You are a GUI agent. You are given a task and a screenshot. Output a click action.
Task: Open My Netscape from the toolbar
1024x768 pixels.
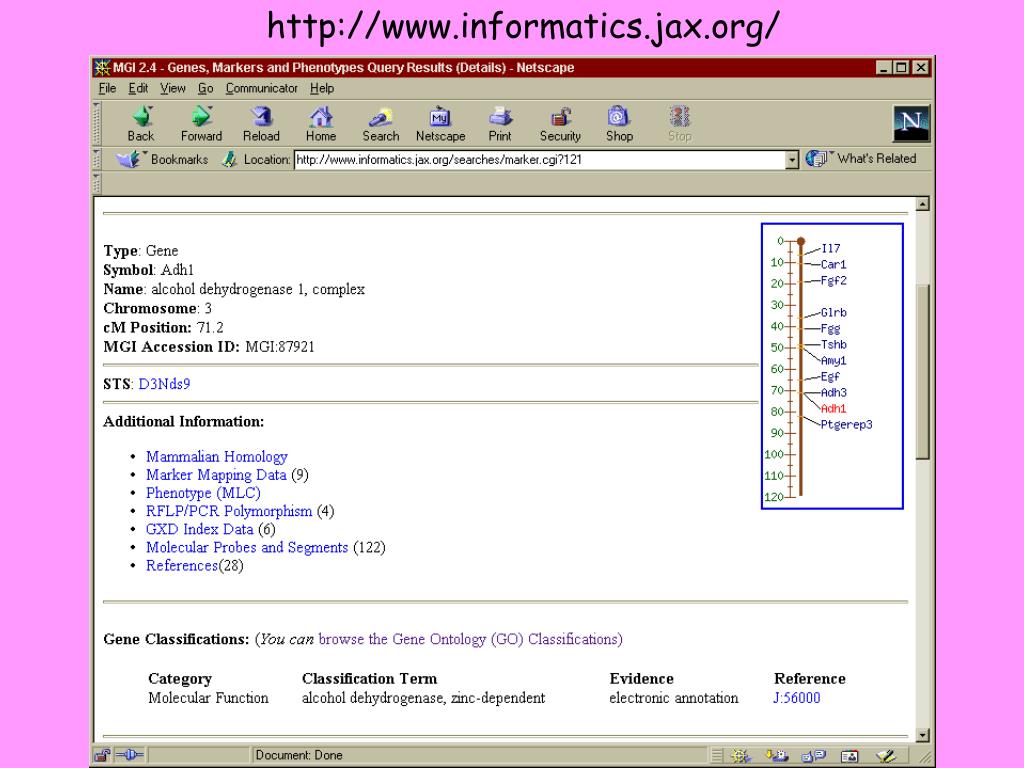(441, 124)
